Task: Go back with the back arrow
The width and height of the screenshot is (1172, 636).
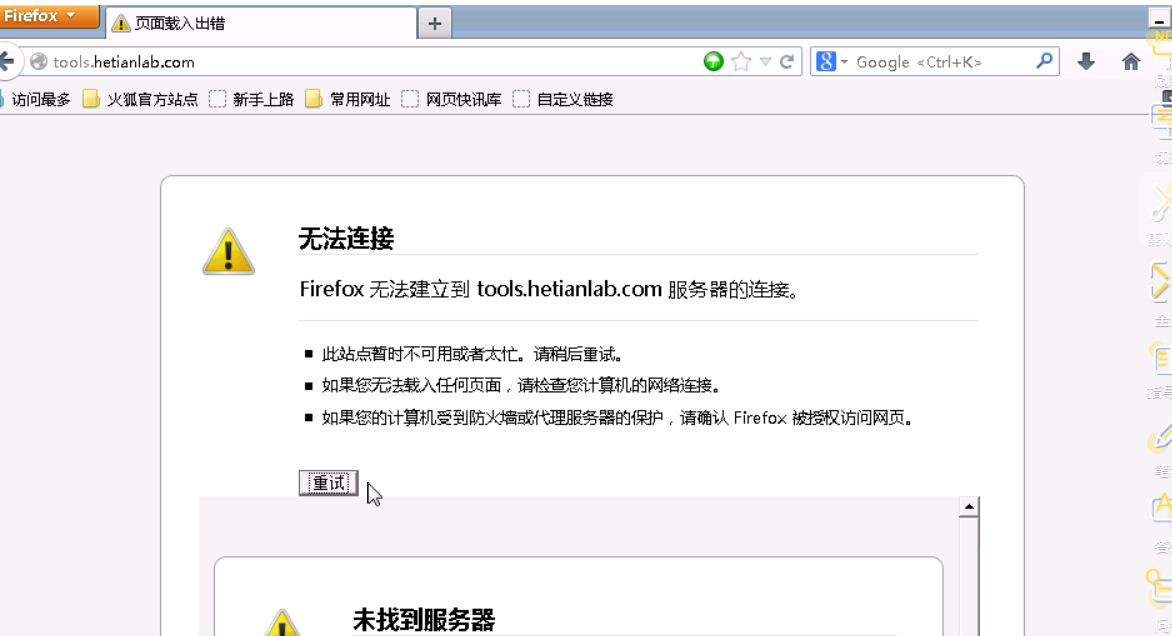Action: pos(7,61)
